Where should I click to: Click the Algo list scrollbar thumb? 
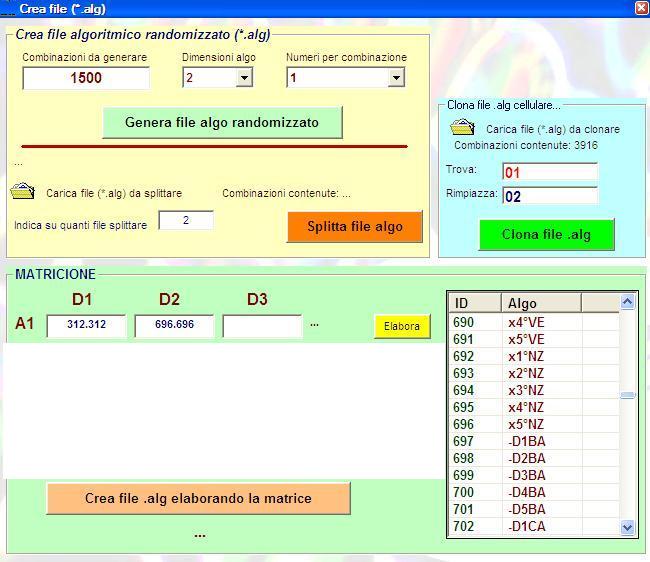click(x=628, y=395)
